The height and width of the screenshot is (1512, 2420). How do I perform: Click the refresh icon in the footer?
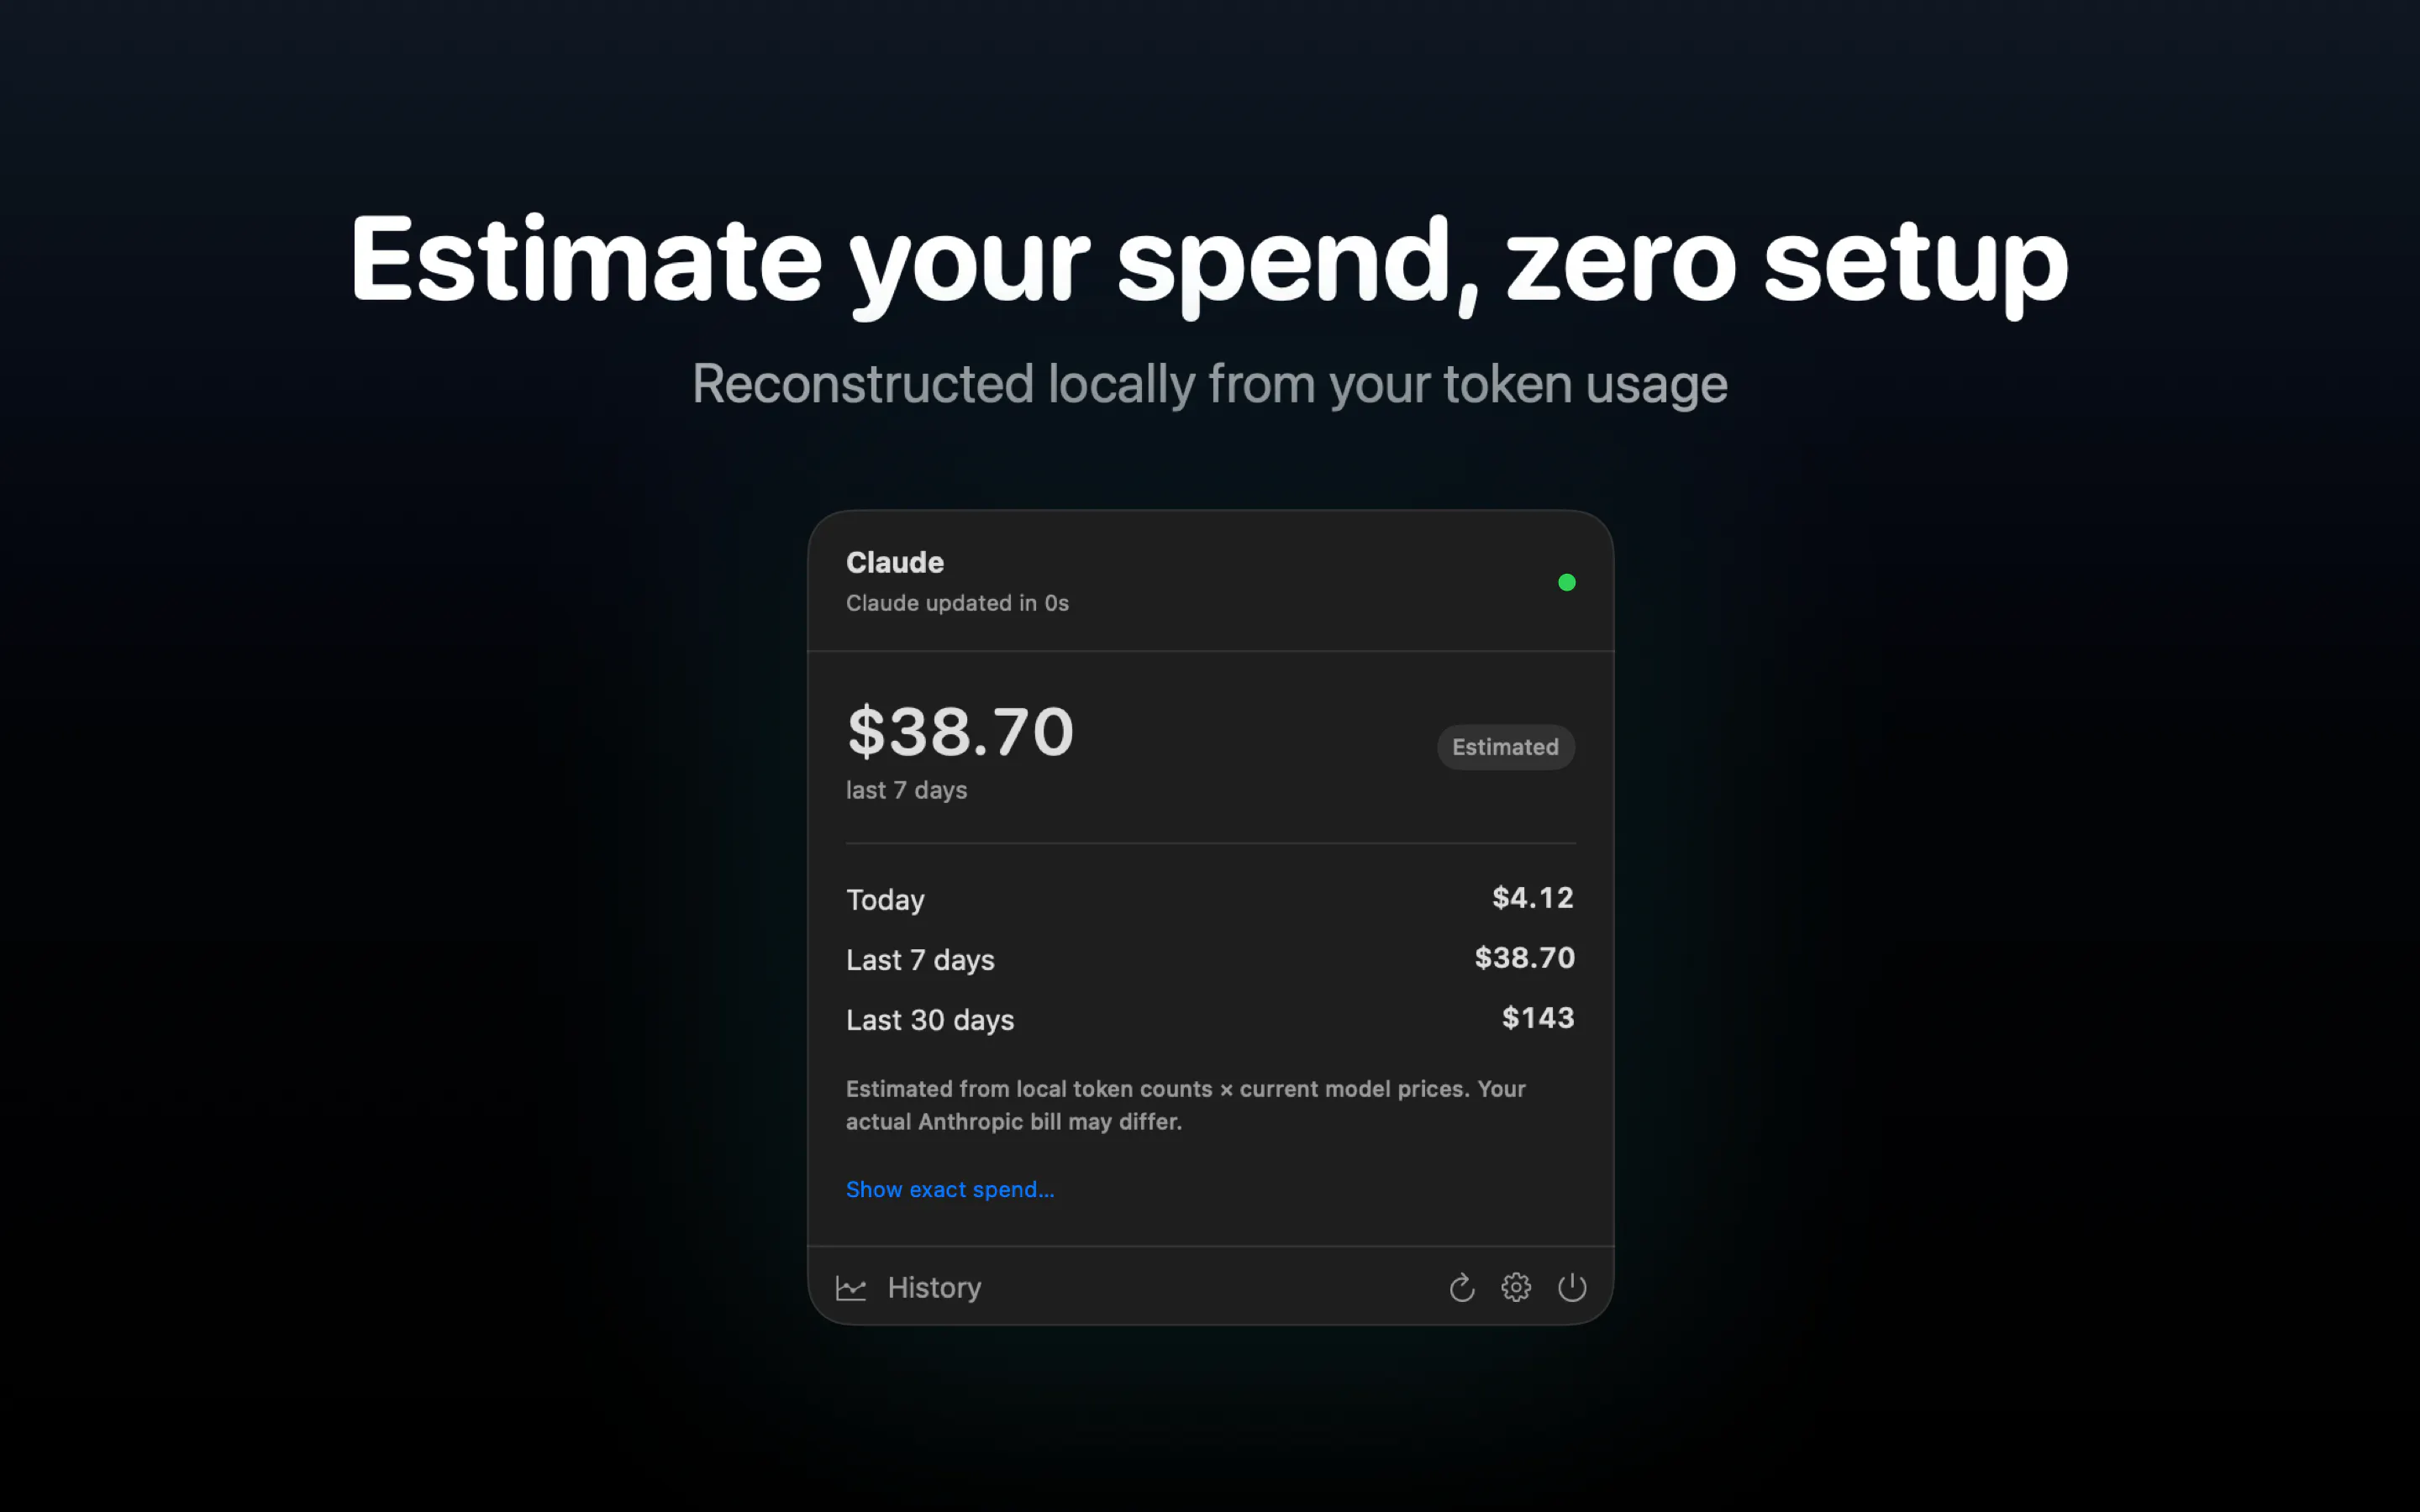1461,1287
